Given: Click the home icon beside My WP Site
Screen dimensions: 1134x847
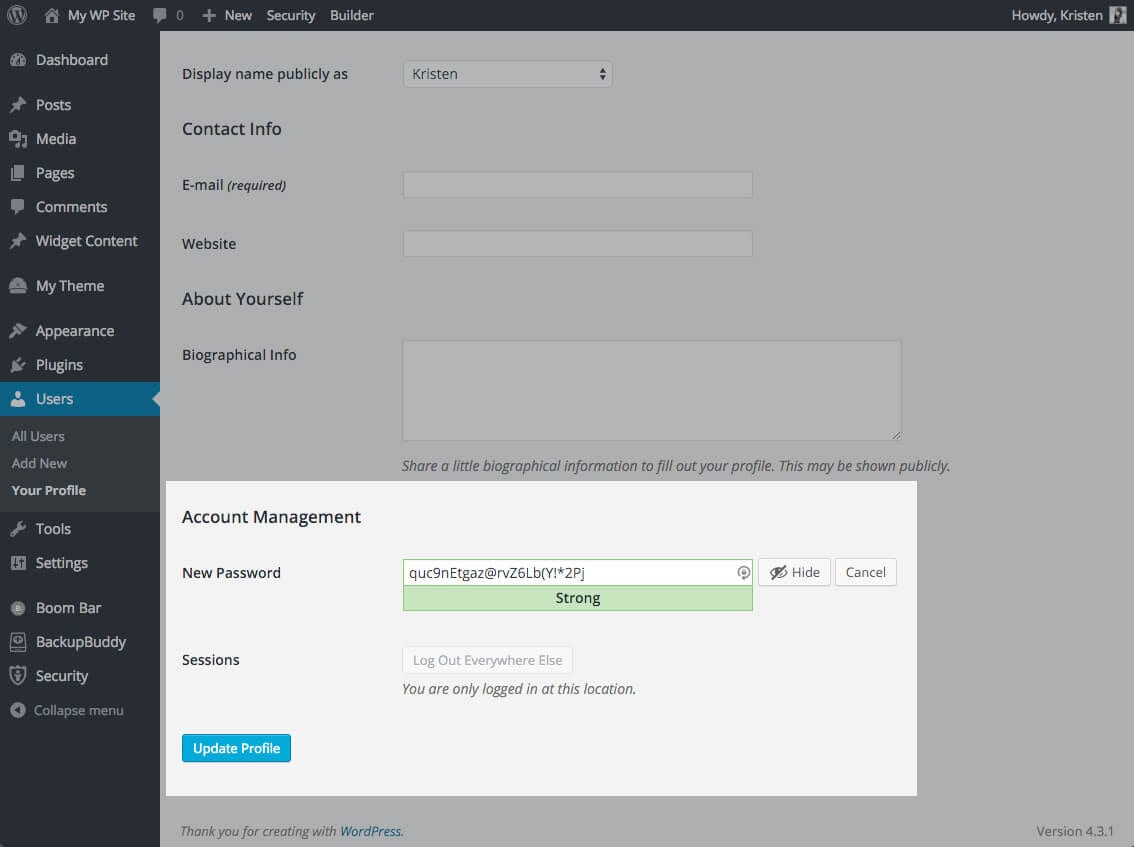Looking at the screenshot, I should pos(51,15).
